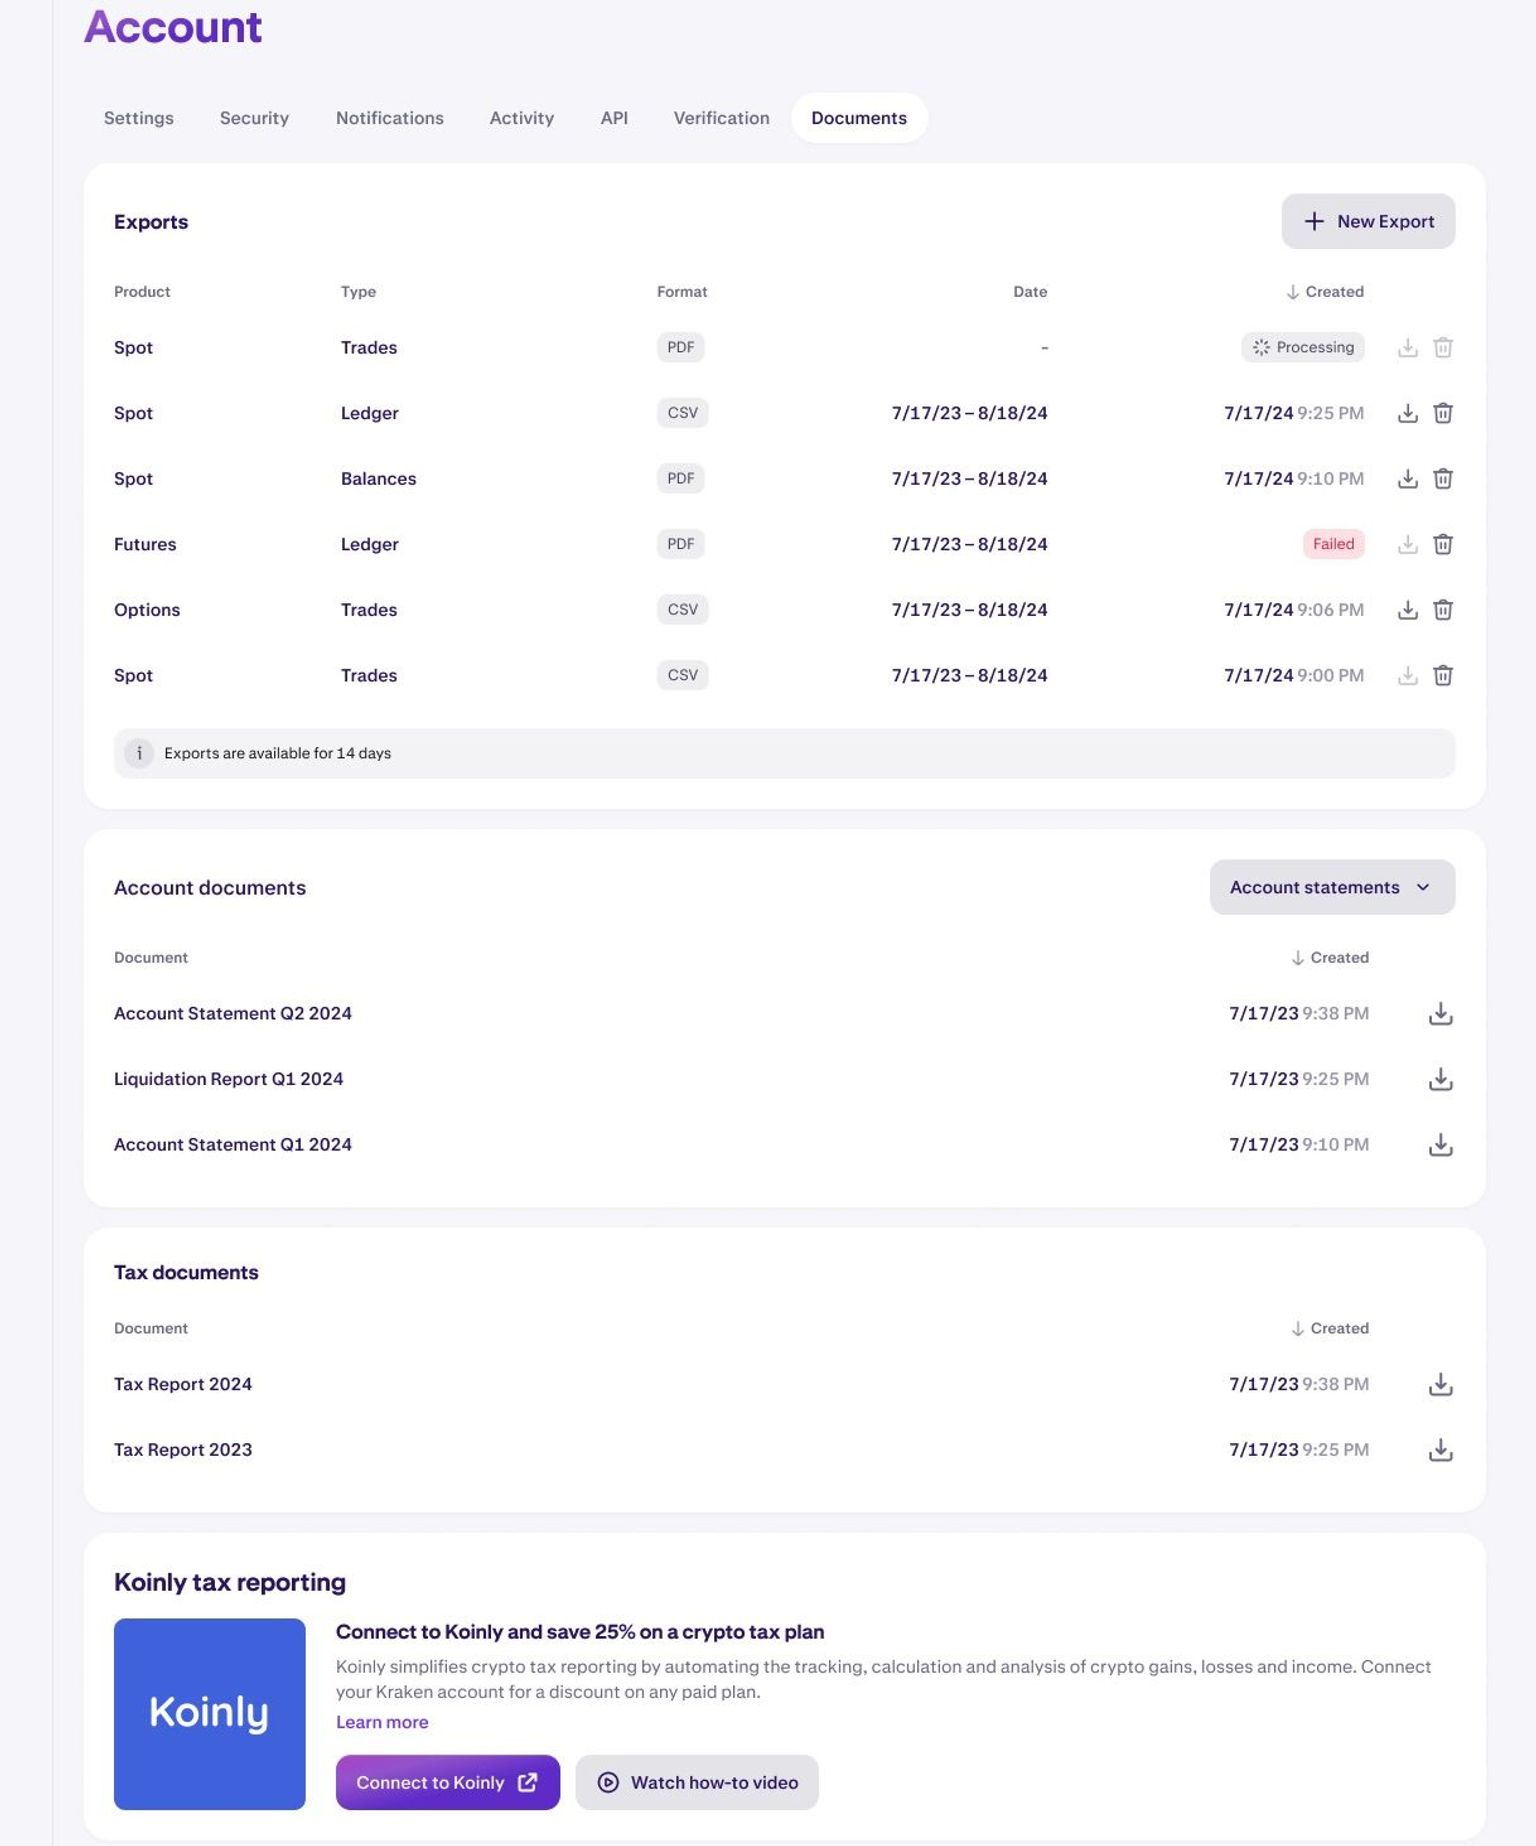Download the Spot Balances PDF export
The height and width of the screenshot is (1846, 1536).
1407,479
